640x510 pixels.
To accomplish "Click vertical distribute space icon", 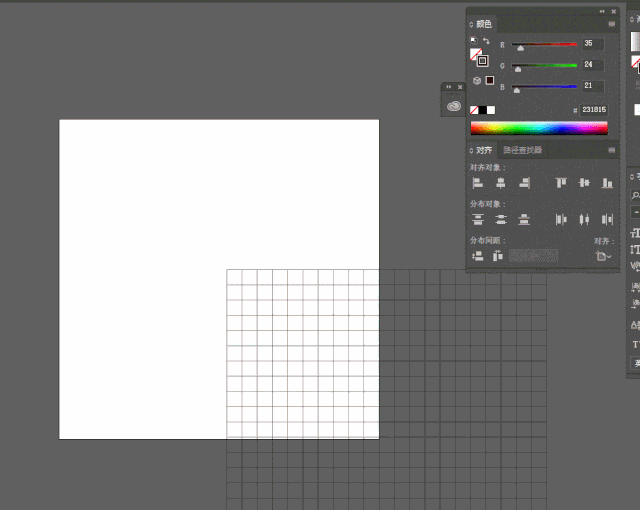I will (x=478, y=256).
